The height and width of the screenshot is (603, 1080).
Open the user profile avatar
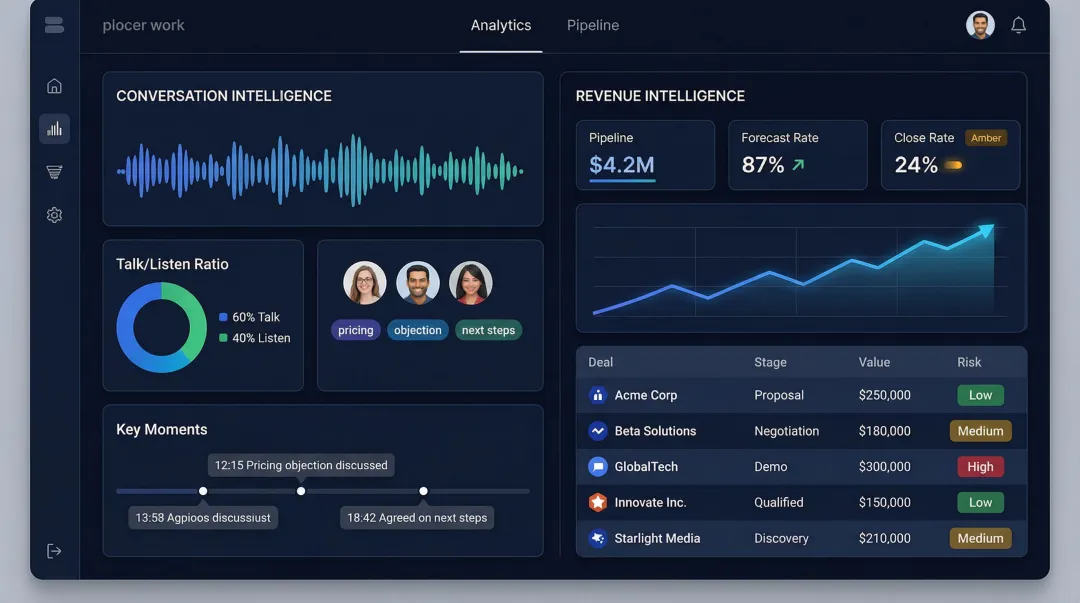(981, 24)
